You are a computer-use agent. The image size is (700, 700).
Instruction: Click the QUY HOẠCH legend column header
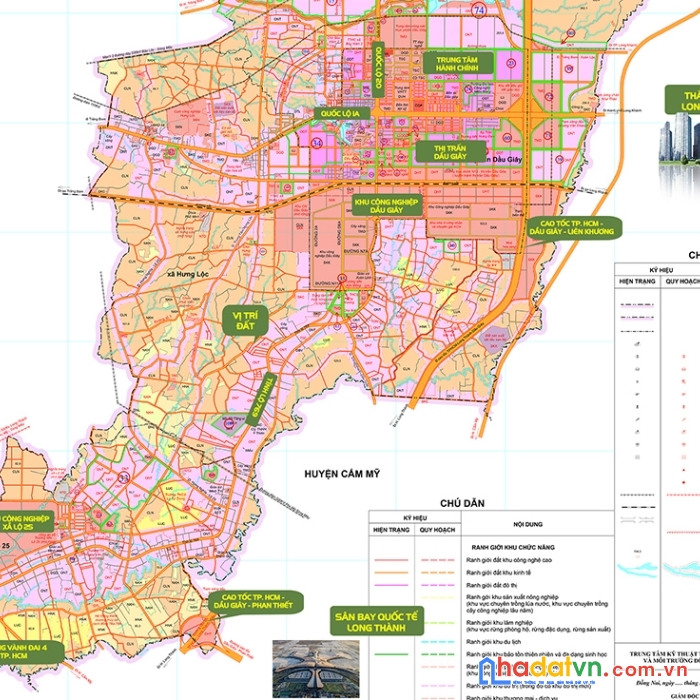click(x=438, y=529)
